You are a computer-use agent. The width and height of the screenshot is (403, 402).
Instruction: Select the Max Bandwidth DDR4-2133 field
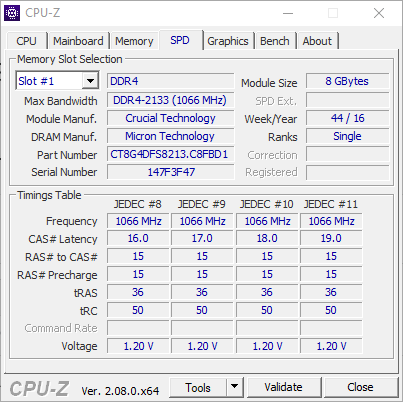pyautogui.click(x=170, y=100)
